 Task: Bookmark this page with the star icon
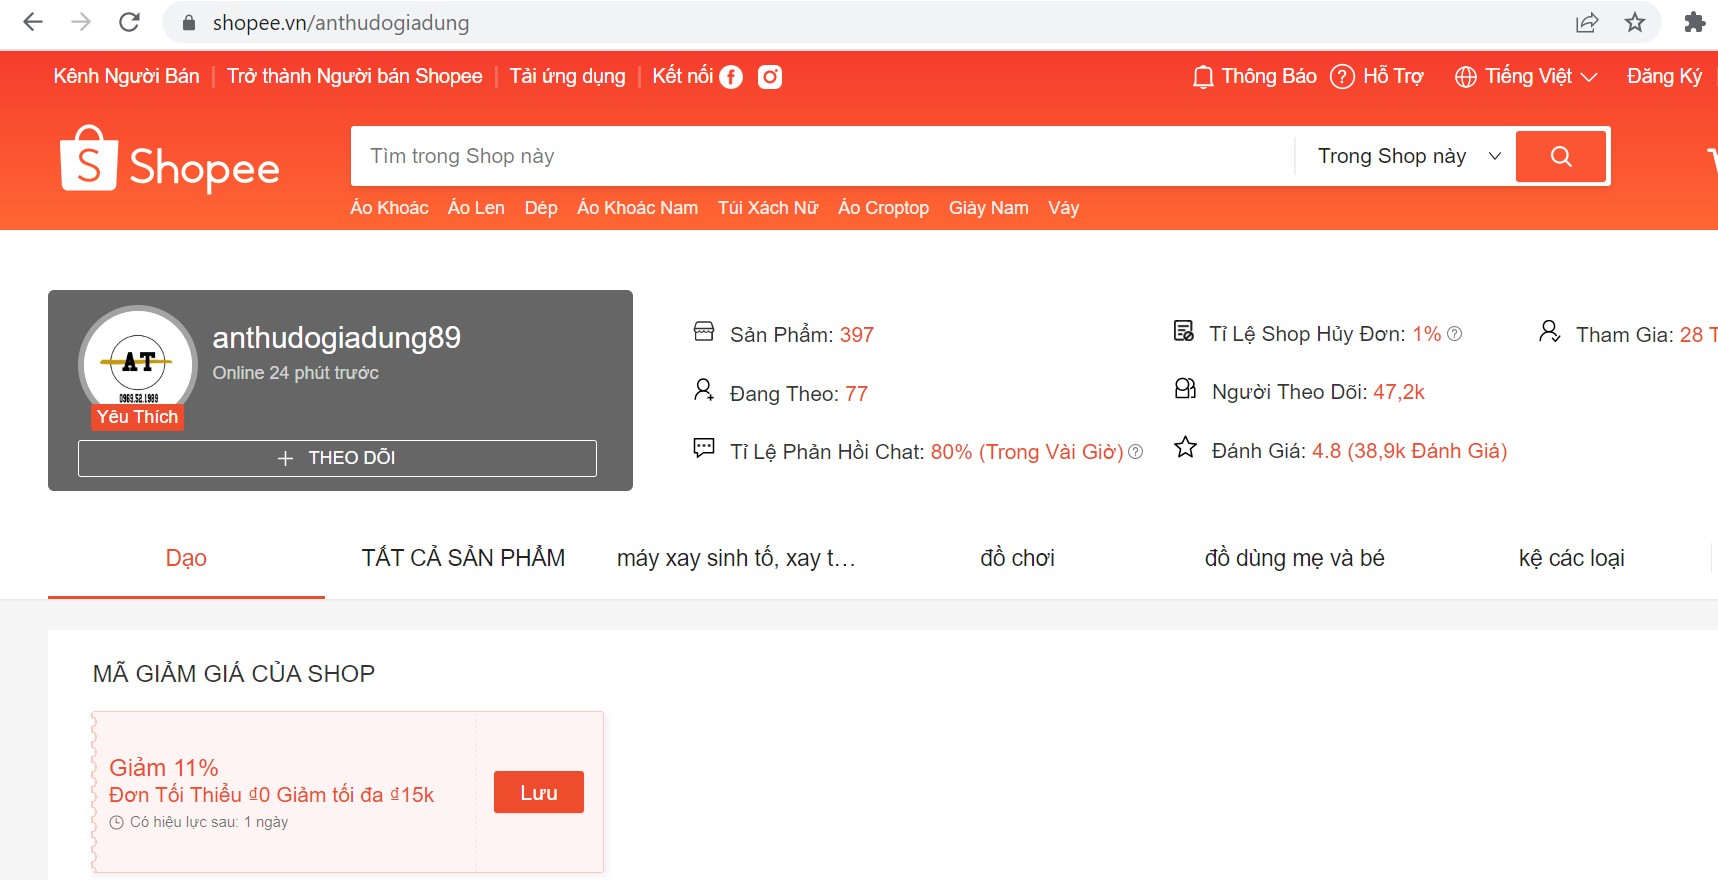click(1635, 22)
